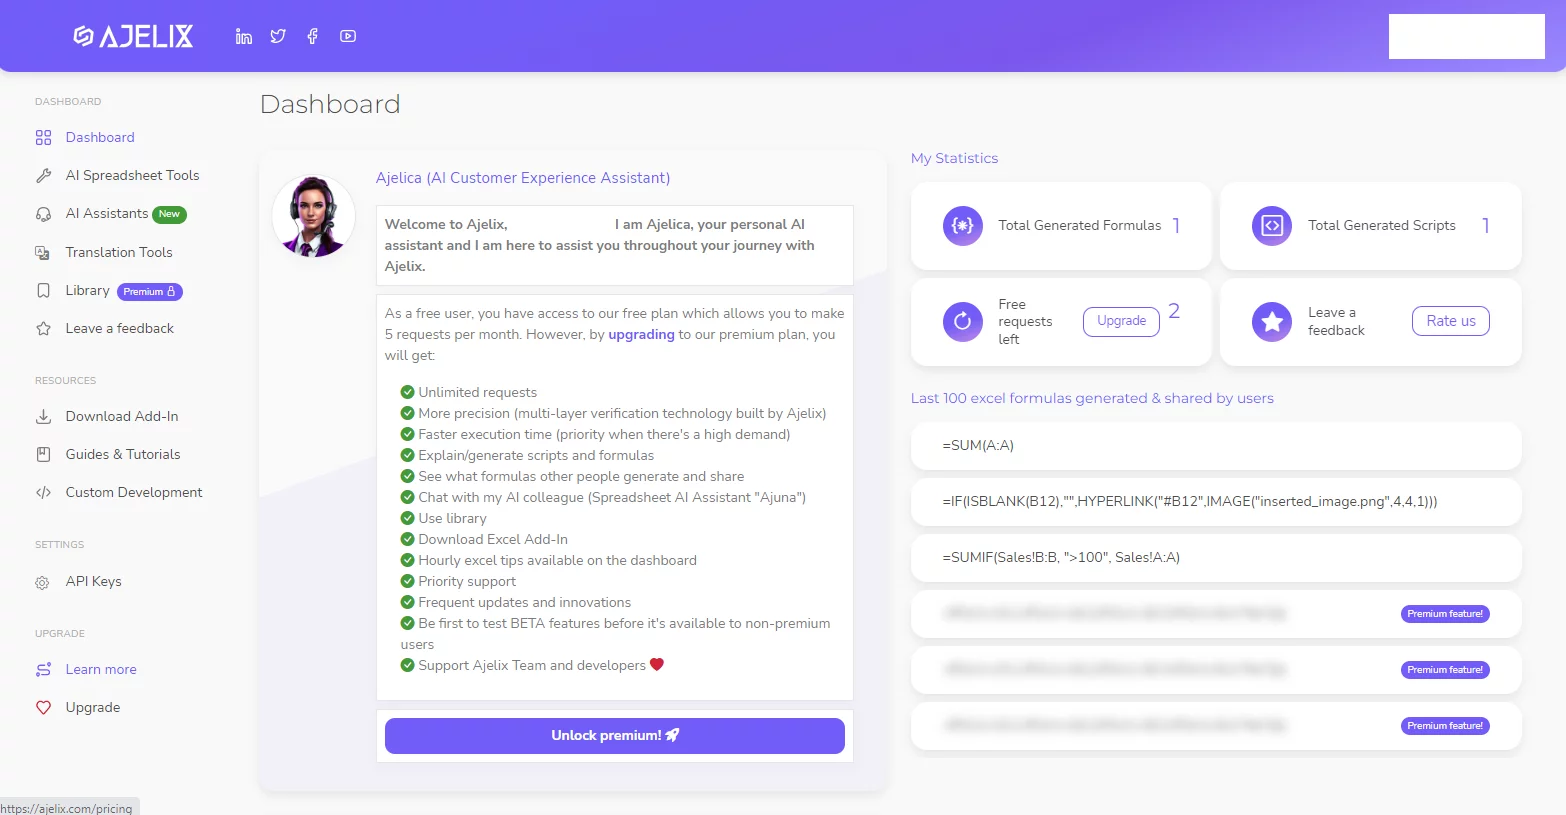
Task: Navigate to Dashboard in the sidebar
Action: click(99, 137)
